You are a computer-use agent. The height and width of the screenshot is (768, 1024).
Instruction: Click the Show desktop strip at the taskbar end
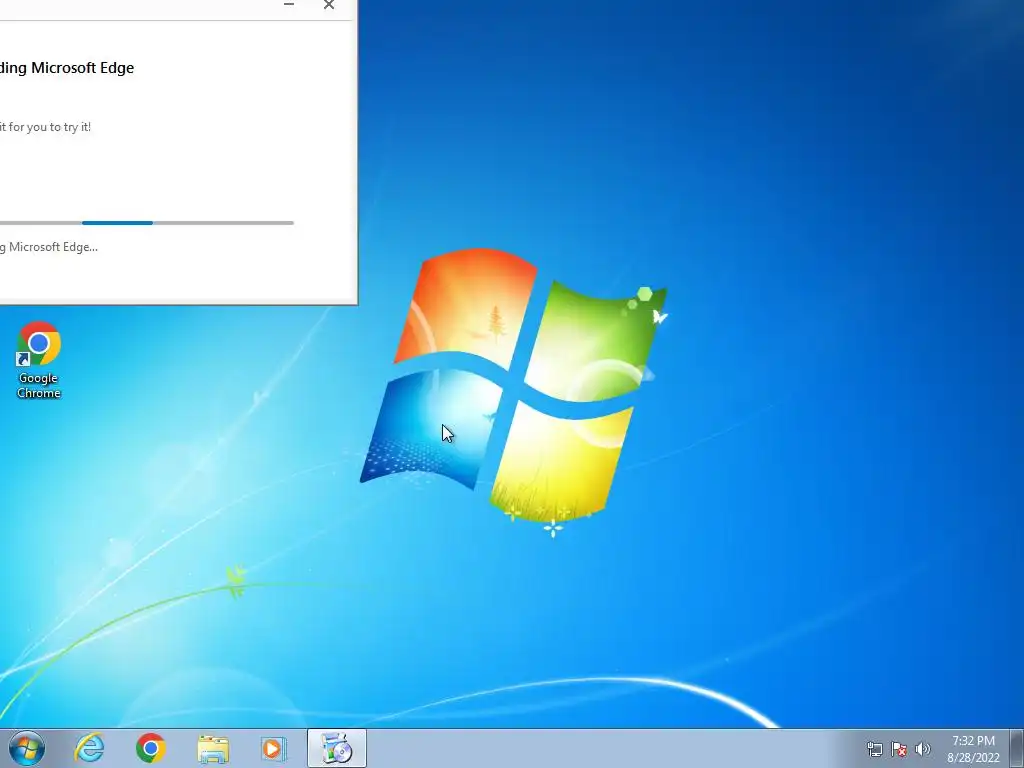click(1017, 748)
